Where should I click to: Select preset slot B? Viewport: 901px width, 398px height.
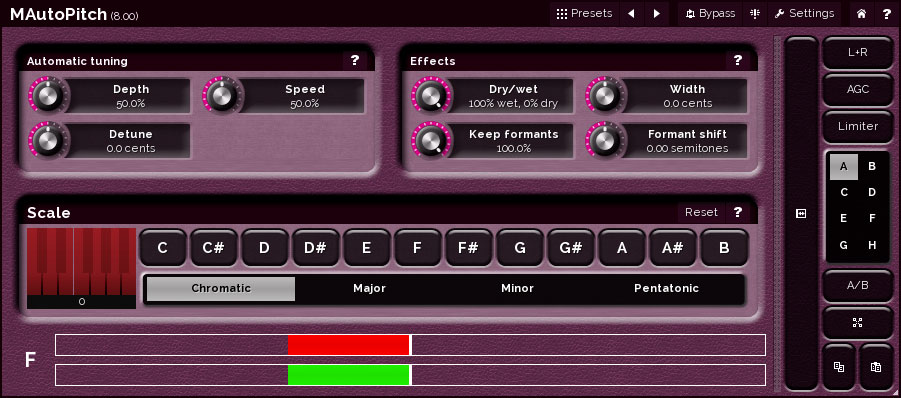point(872,167)
